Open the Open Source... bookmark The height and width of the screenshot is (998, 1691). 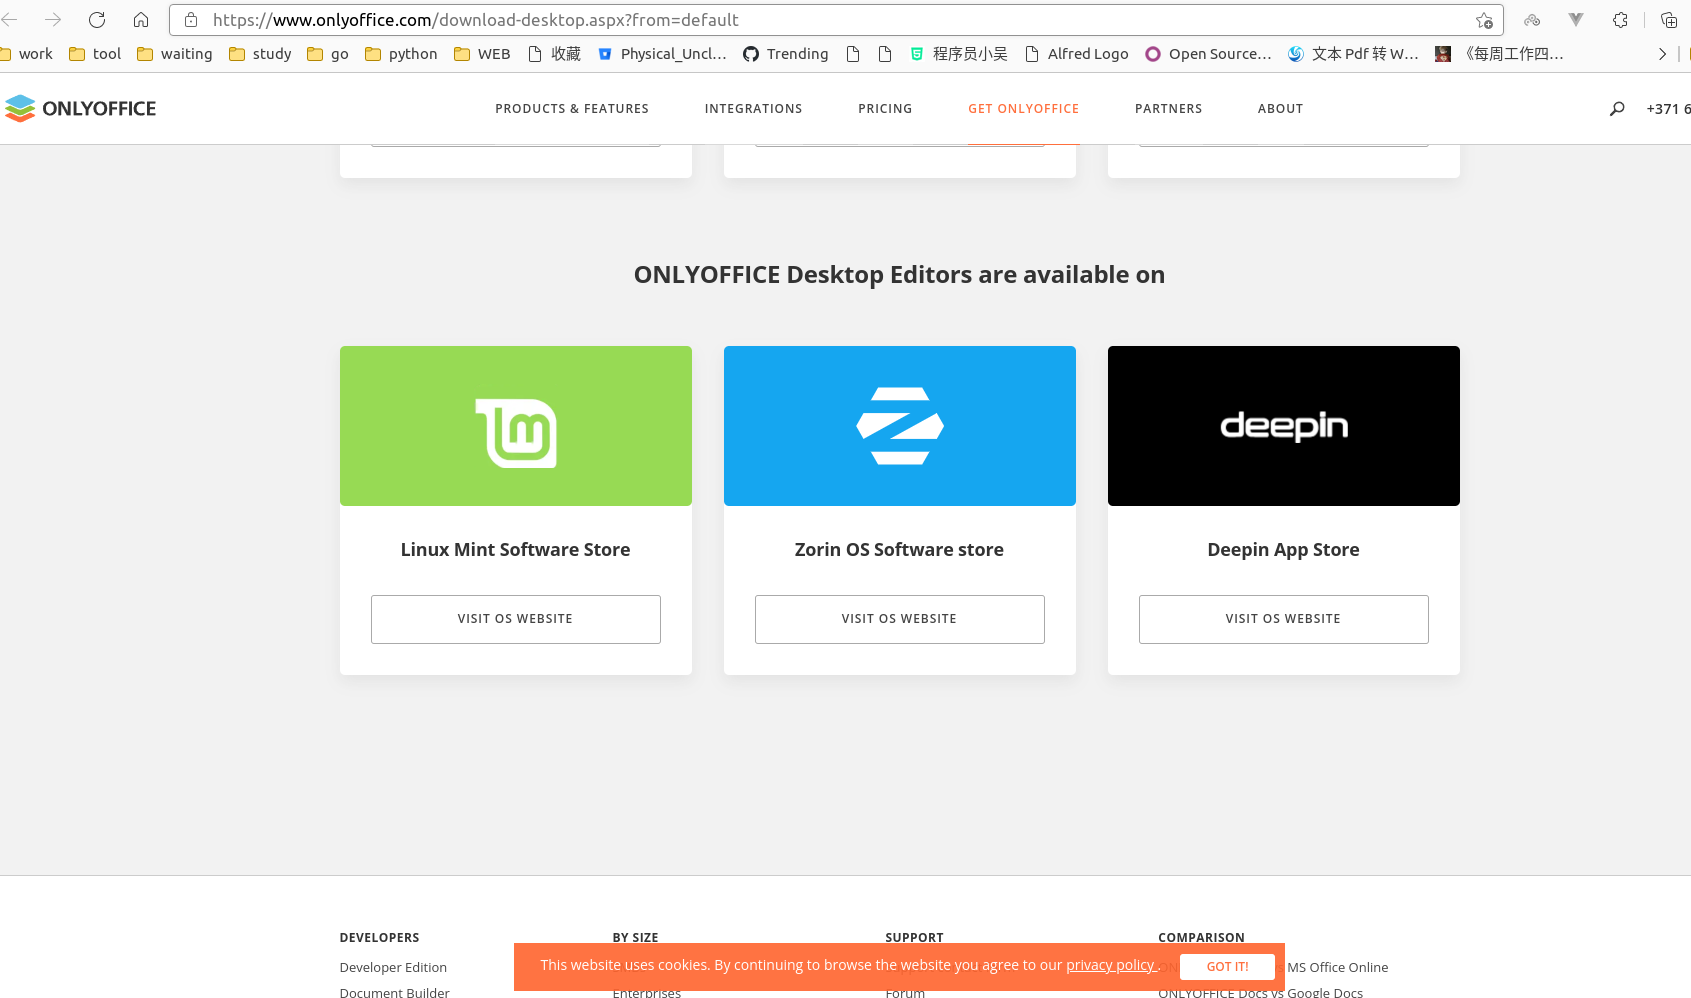point(1208,54)
